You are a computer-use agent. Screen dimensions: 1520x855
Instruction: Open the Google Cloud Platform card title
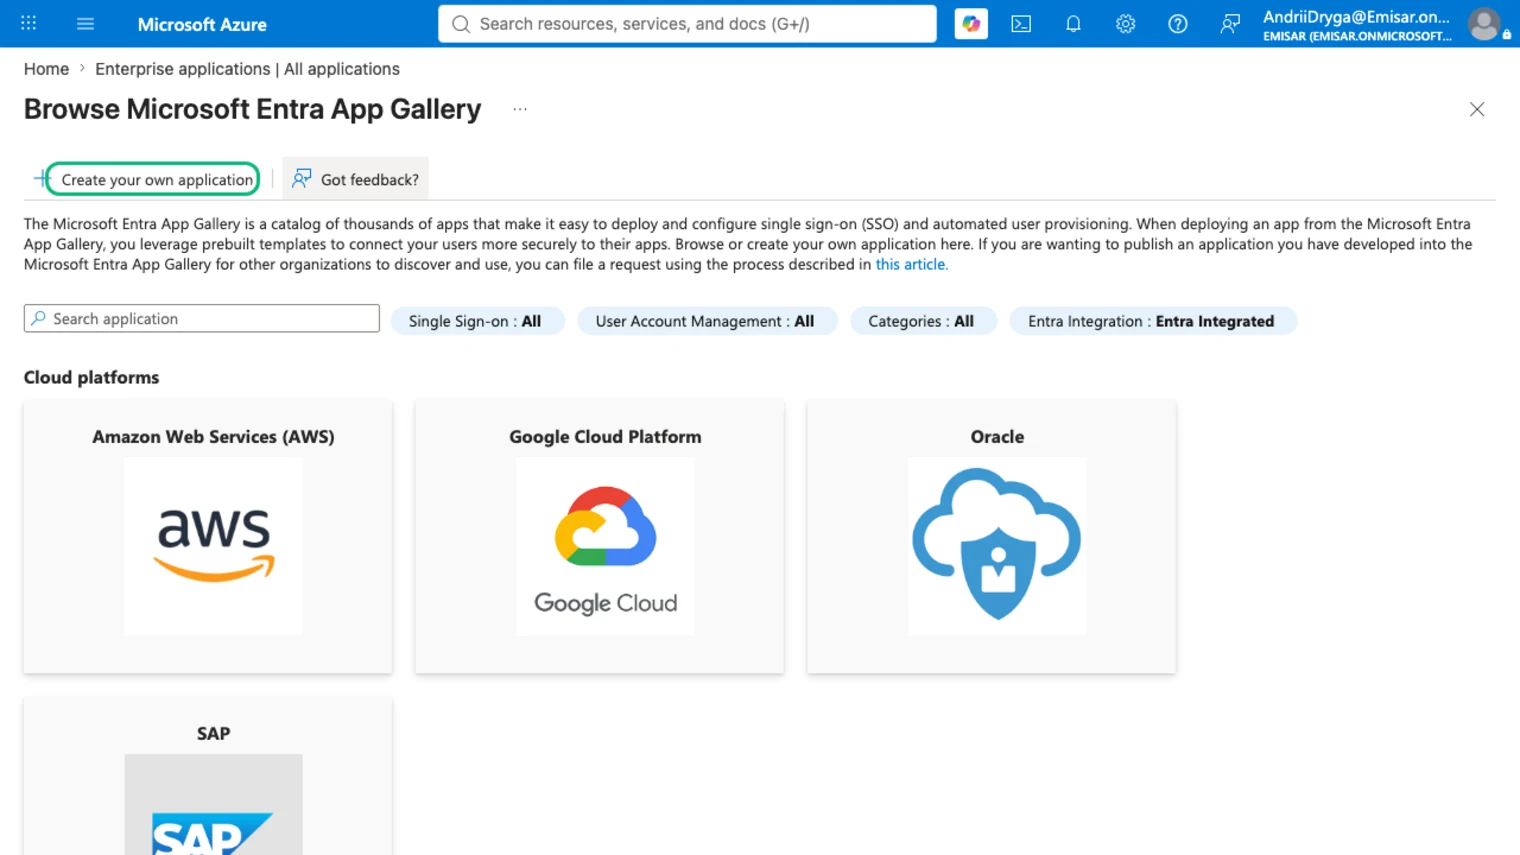pos(605,437)
